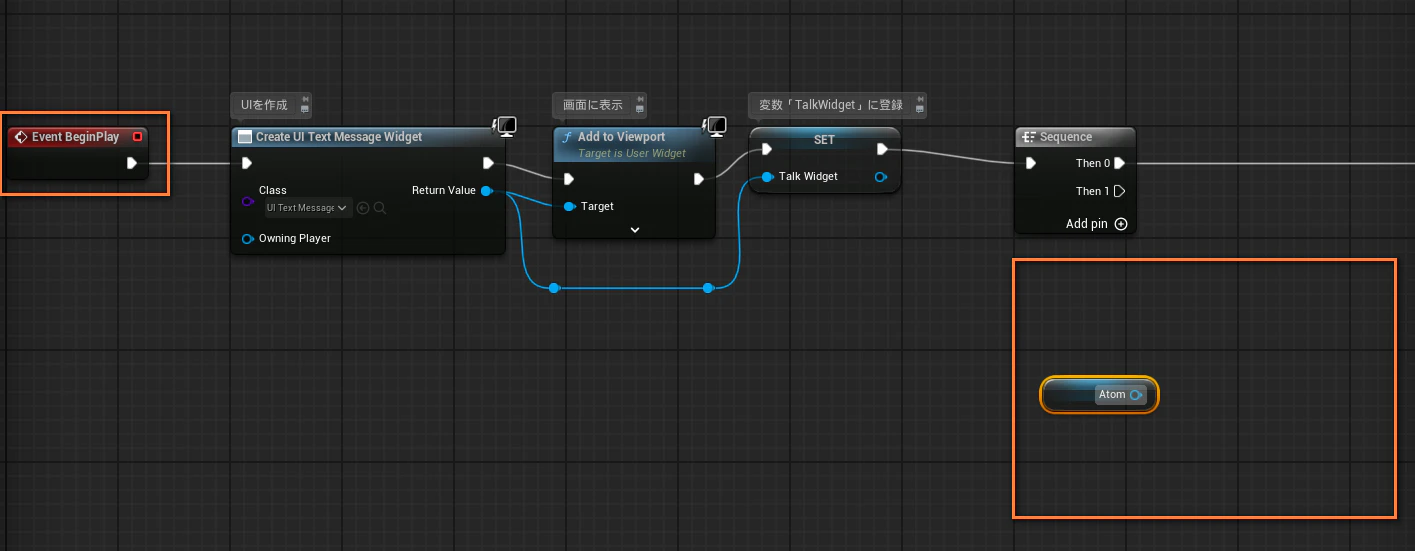Select the Add to Viewport node title
Image resolution: width=1415 pixels, height=551 pixels.
tap(621, 137)
